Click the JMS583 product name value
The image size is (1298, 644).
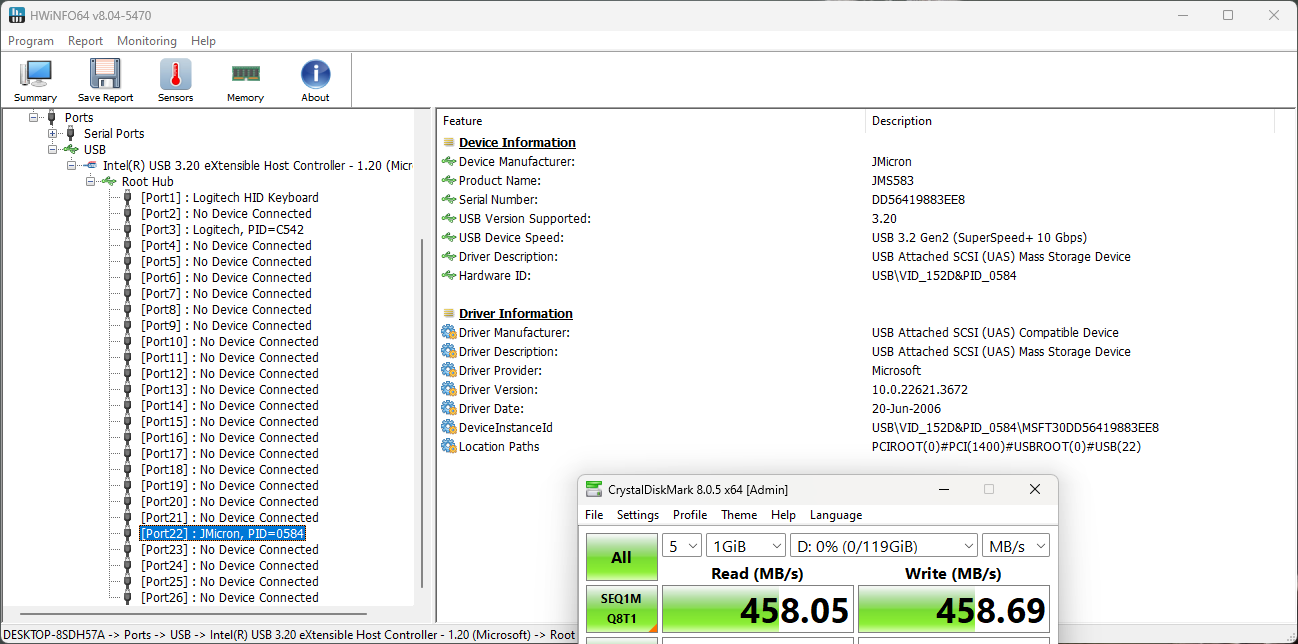click(x=892, y=181)
